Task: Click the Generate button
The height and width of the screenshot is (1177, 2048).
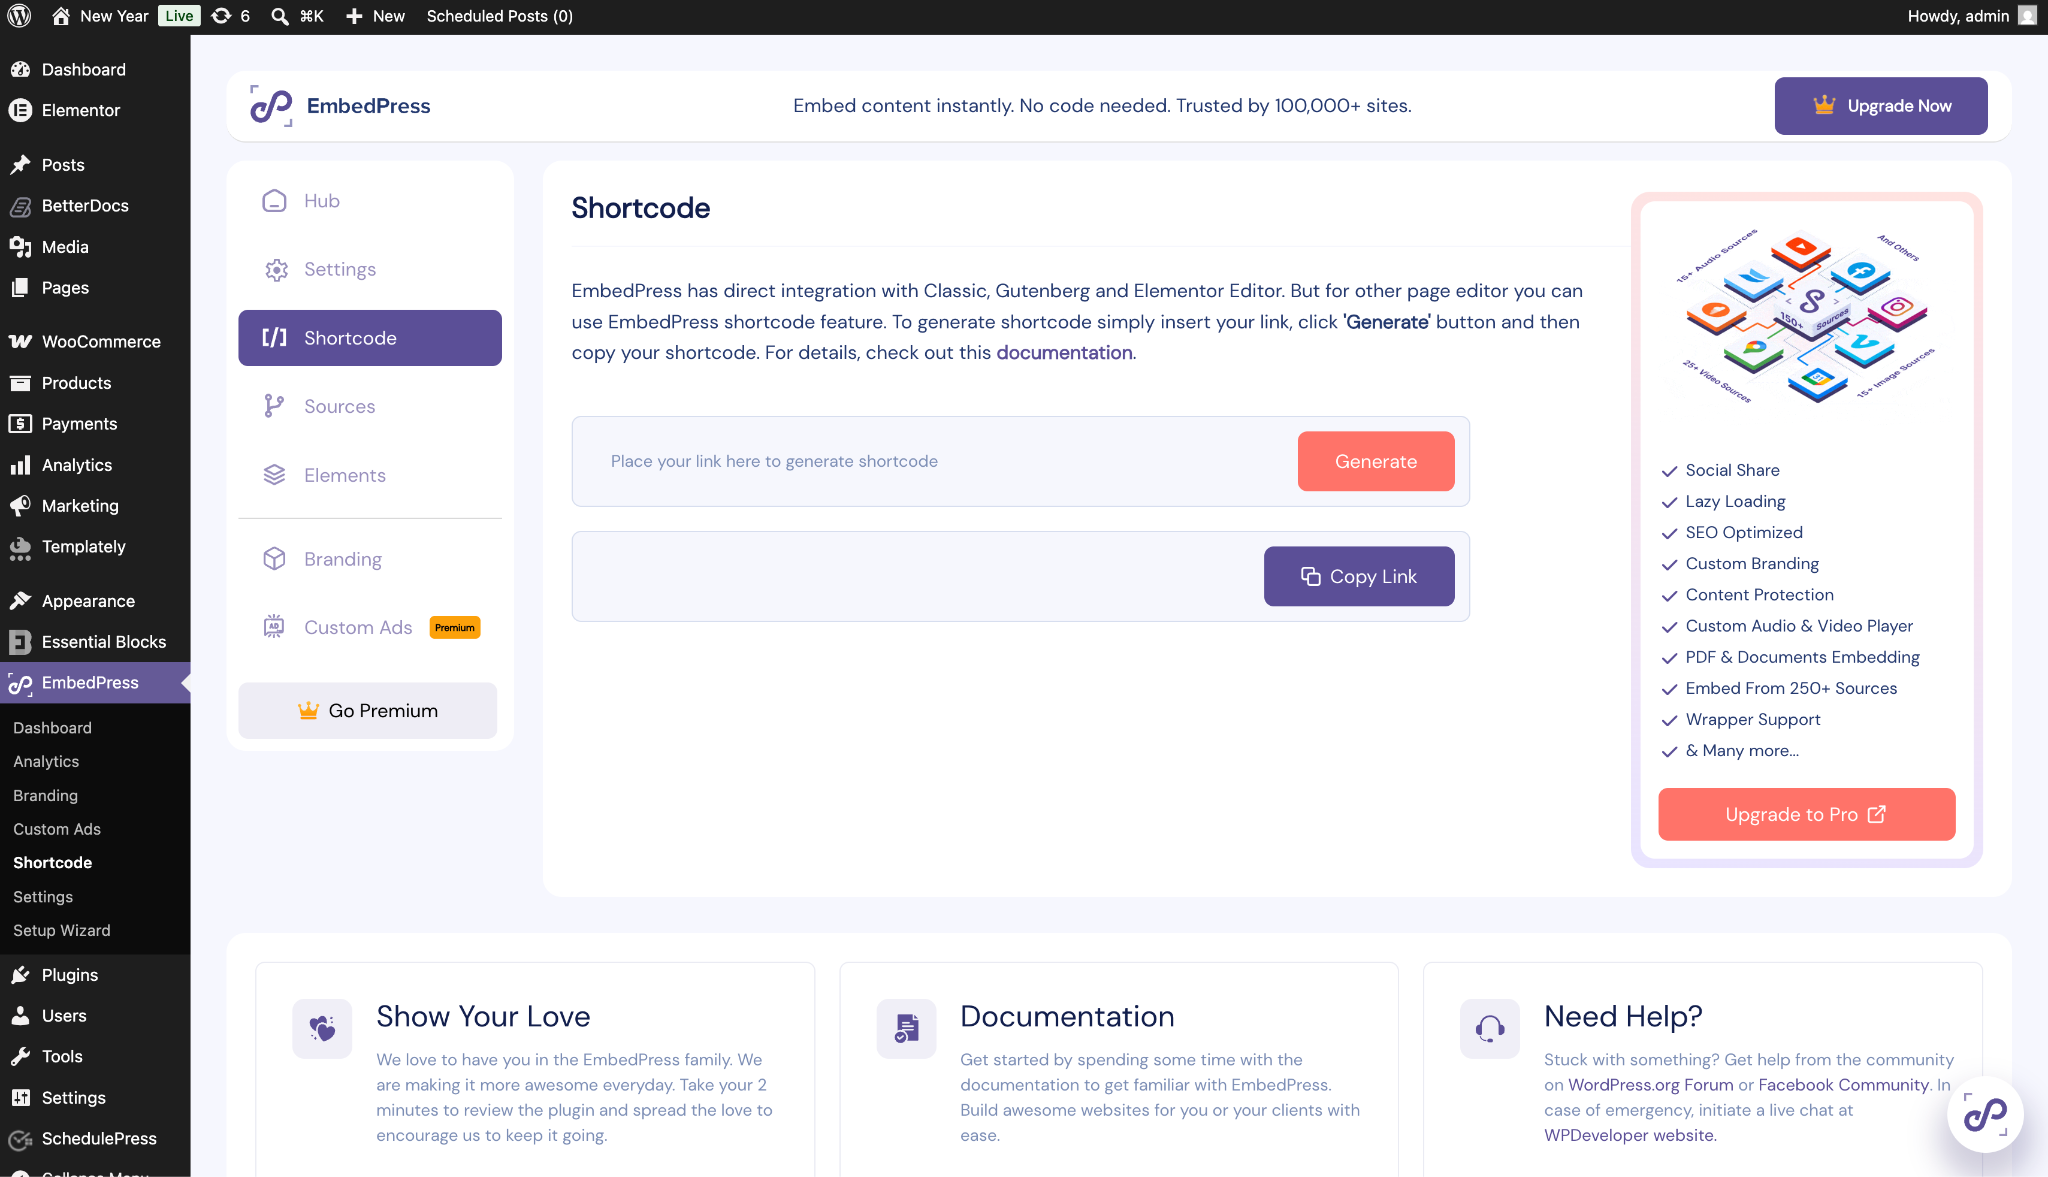Action: coord(1376,461)
